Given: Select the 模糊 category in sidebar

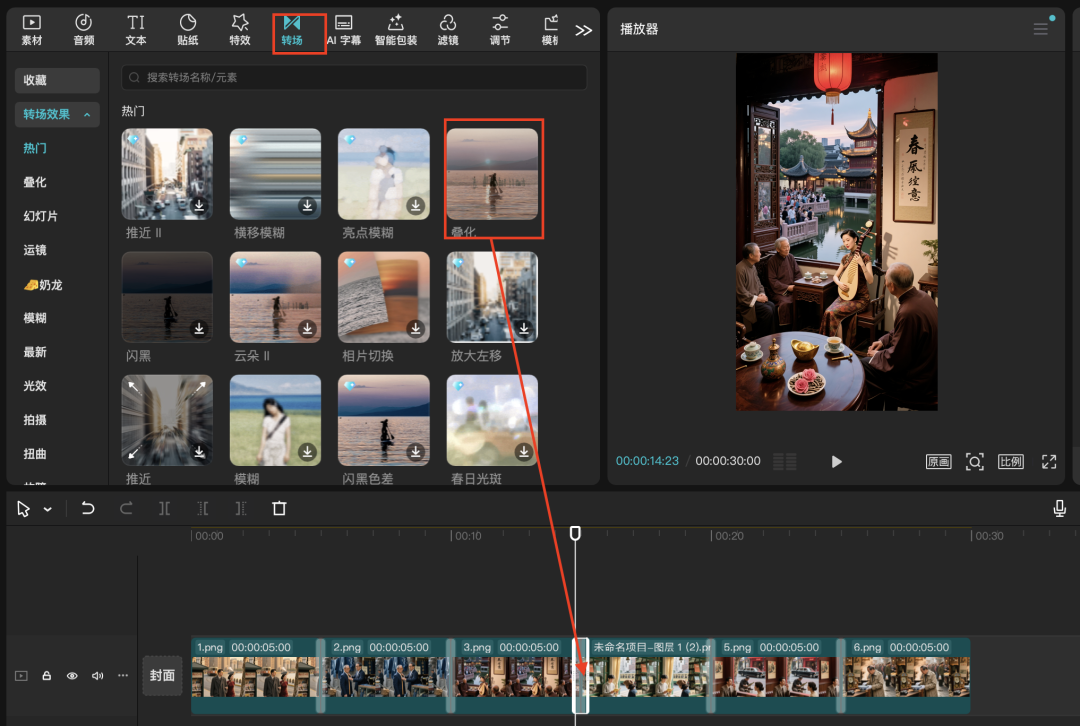Looking at the screenshot, I should point(35,318).
